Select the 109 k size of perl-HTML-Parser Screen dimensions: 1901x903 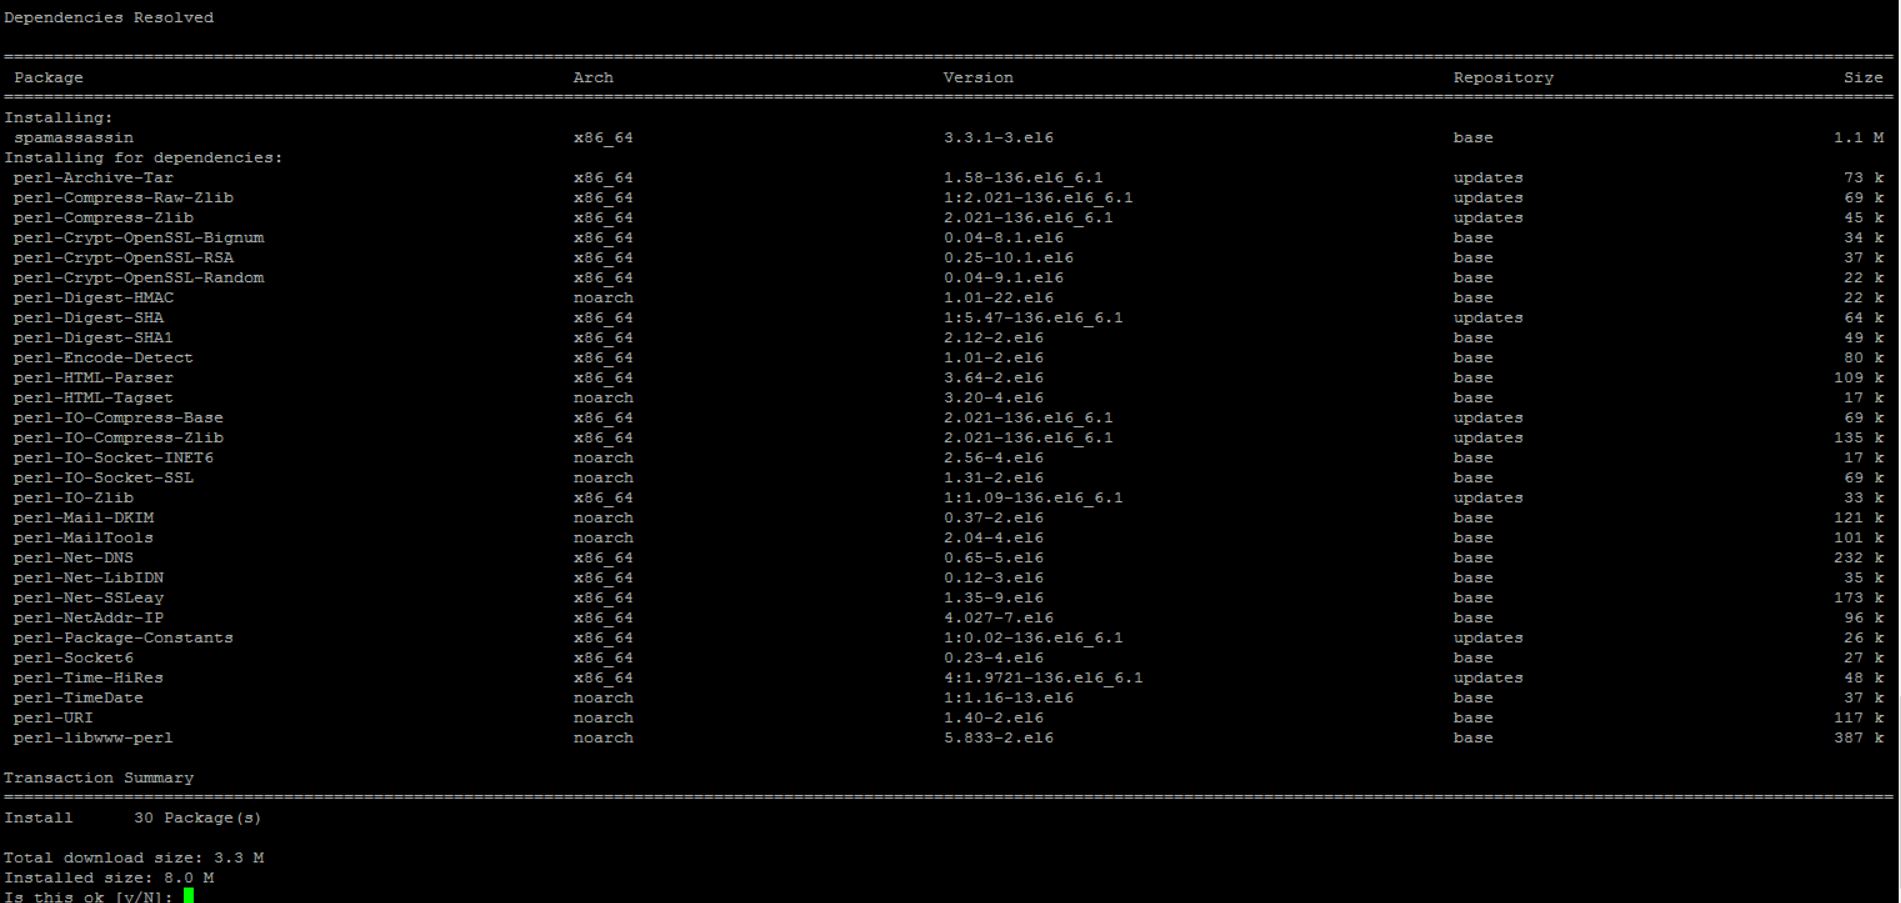(x=1859, y=377)
